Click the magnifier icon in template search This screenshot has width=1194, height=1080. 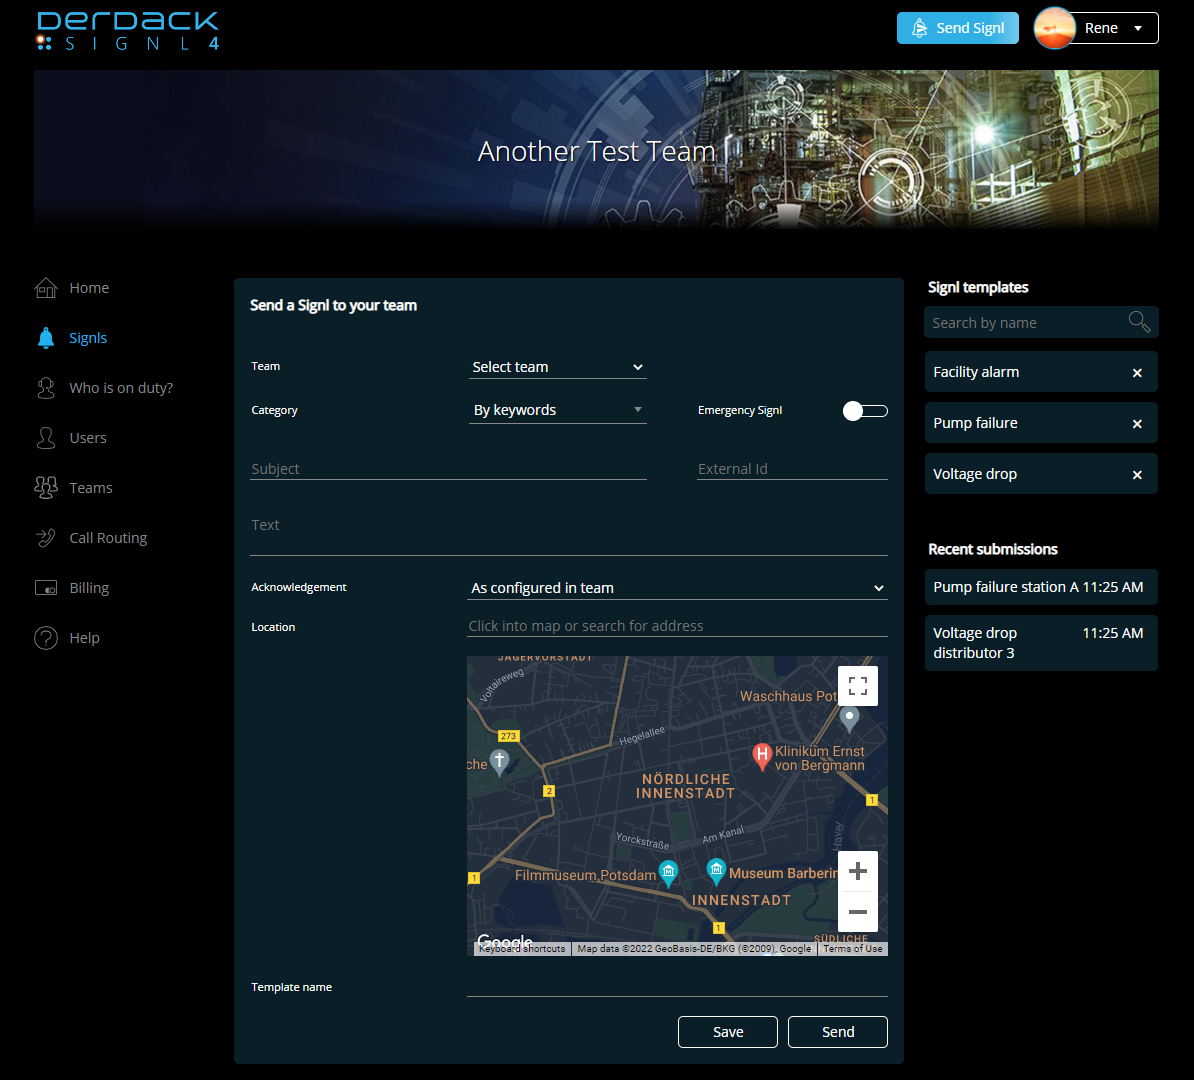tap(1138, 322)
